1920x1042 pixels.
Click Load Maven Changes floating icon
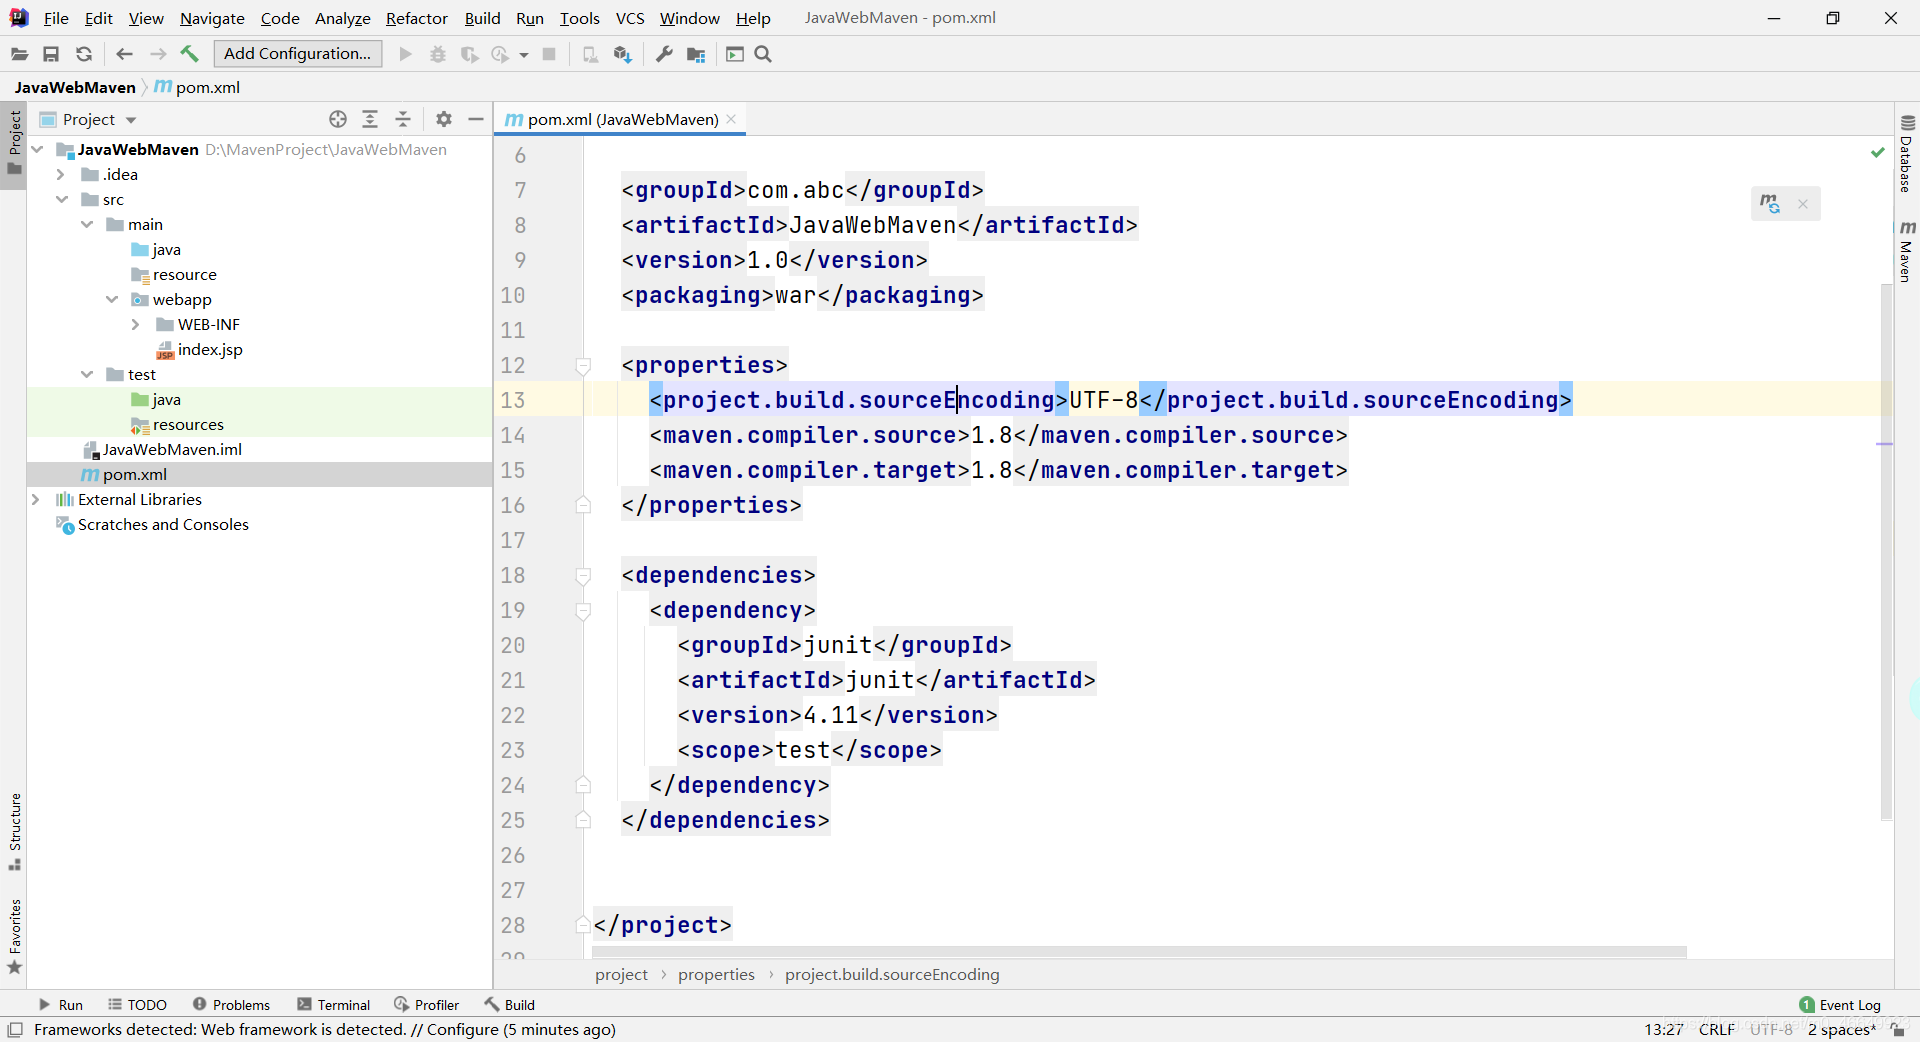click(1770, 204)
